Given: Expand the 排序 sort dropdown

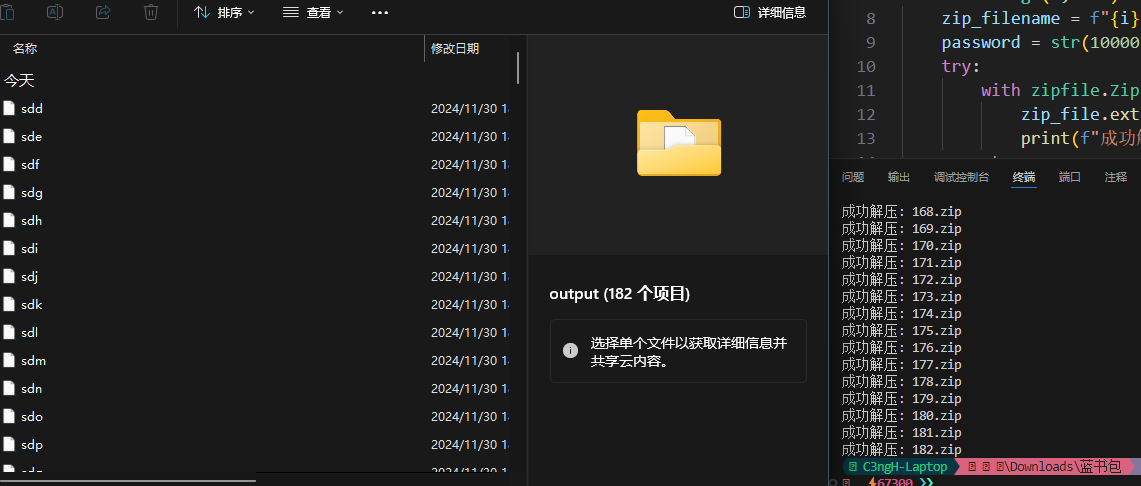Looking at the screenshot, I should pos(224,12).
